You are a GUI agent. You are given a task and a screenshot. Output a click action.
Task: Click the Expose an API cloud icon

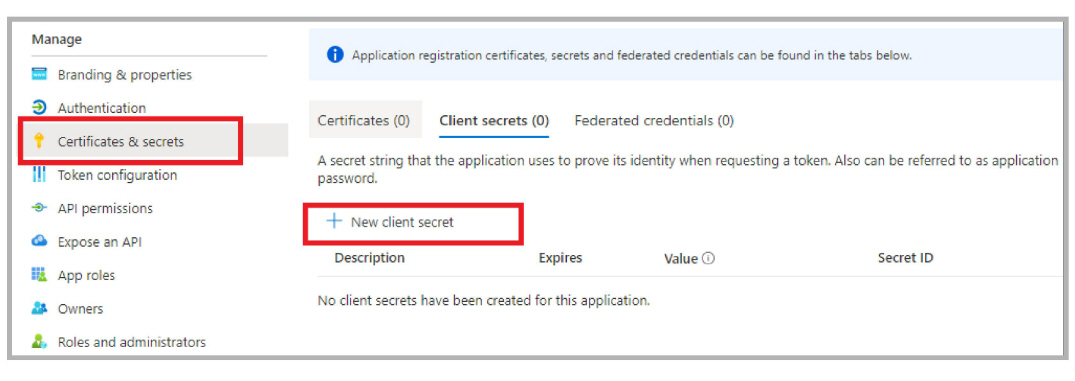(39, 241)
